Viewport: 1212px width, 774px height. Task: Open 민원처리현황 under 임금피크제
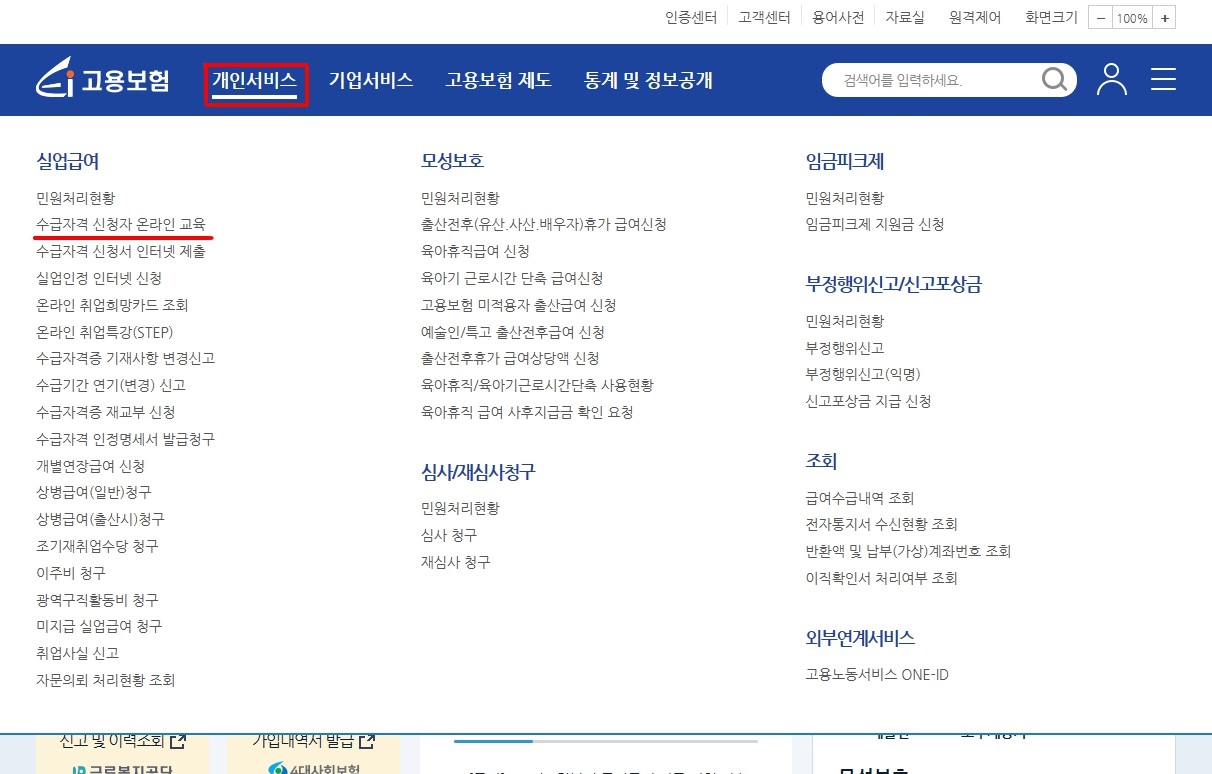pos(845,198)
